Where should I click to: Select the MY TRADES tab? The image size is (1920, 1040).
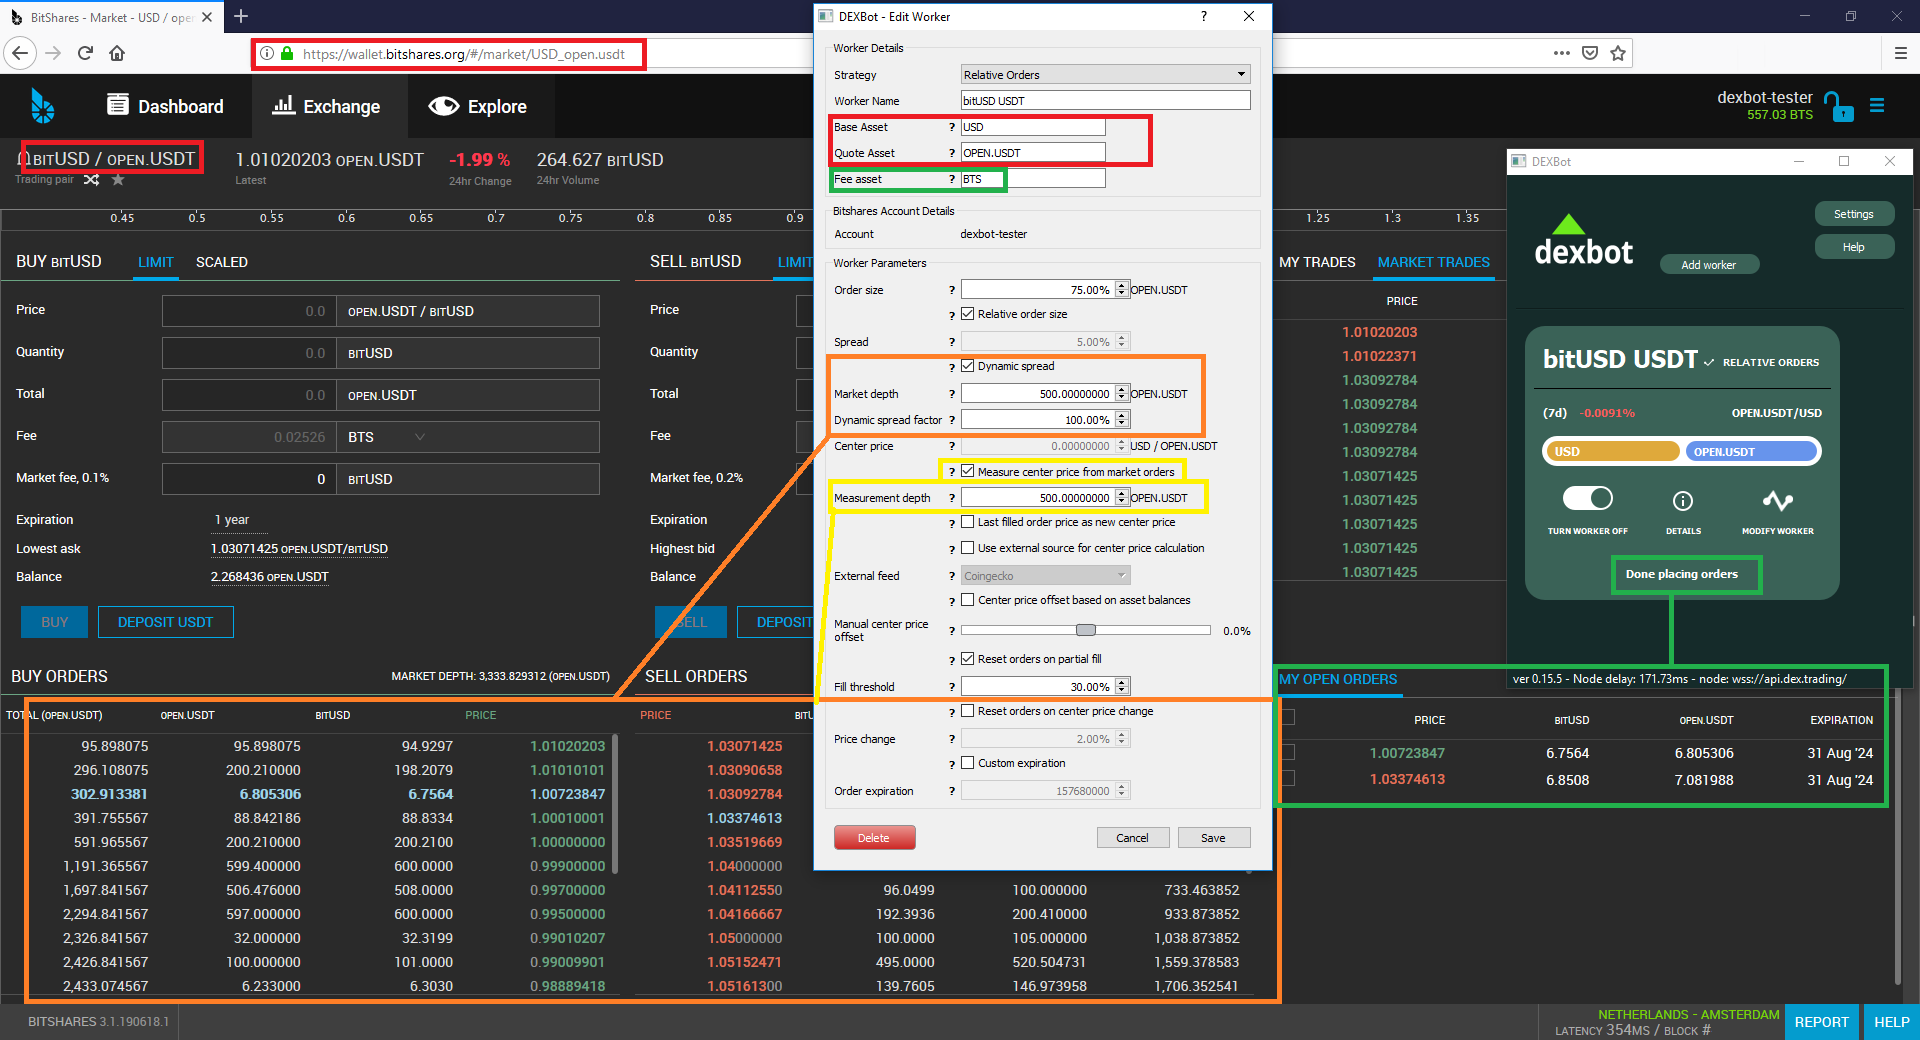1317,262
